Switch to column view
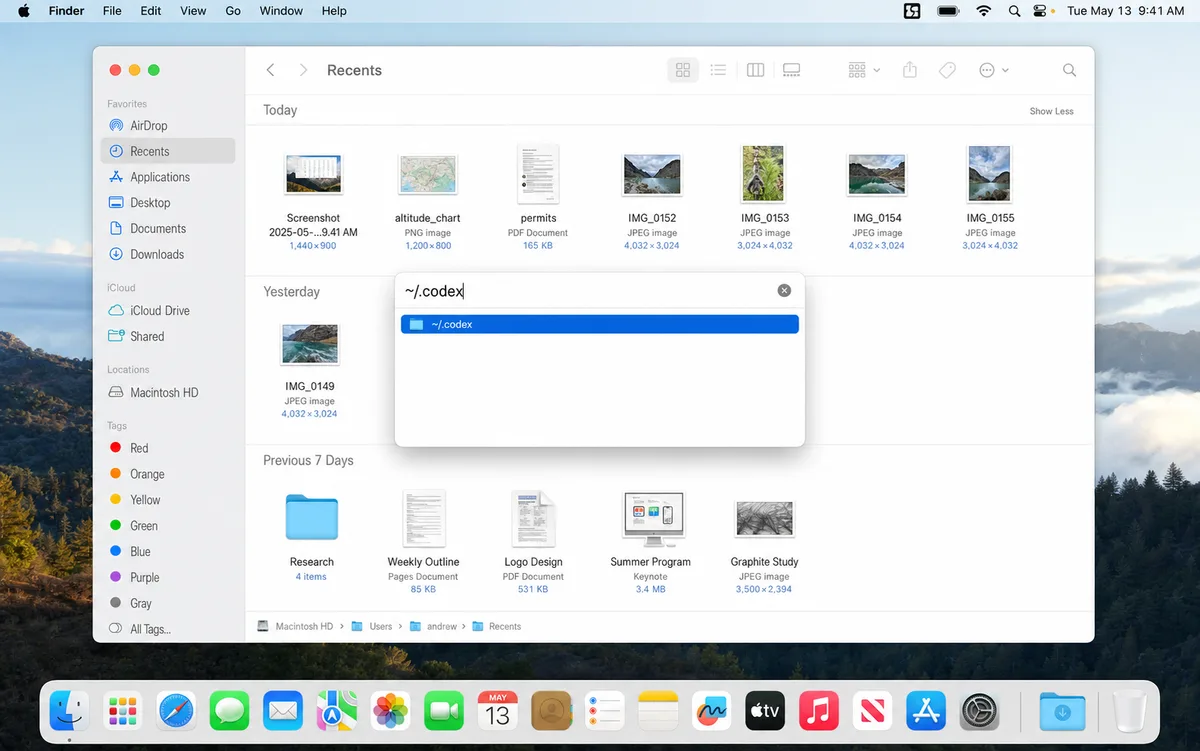Viewport: 1200px width, 751px height. (756, 70)
